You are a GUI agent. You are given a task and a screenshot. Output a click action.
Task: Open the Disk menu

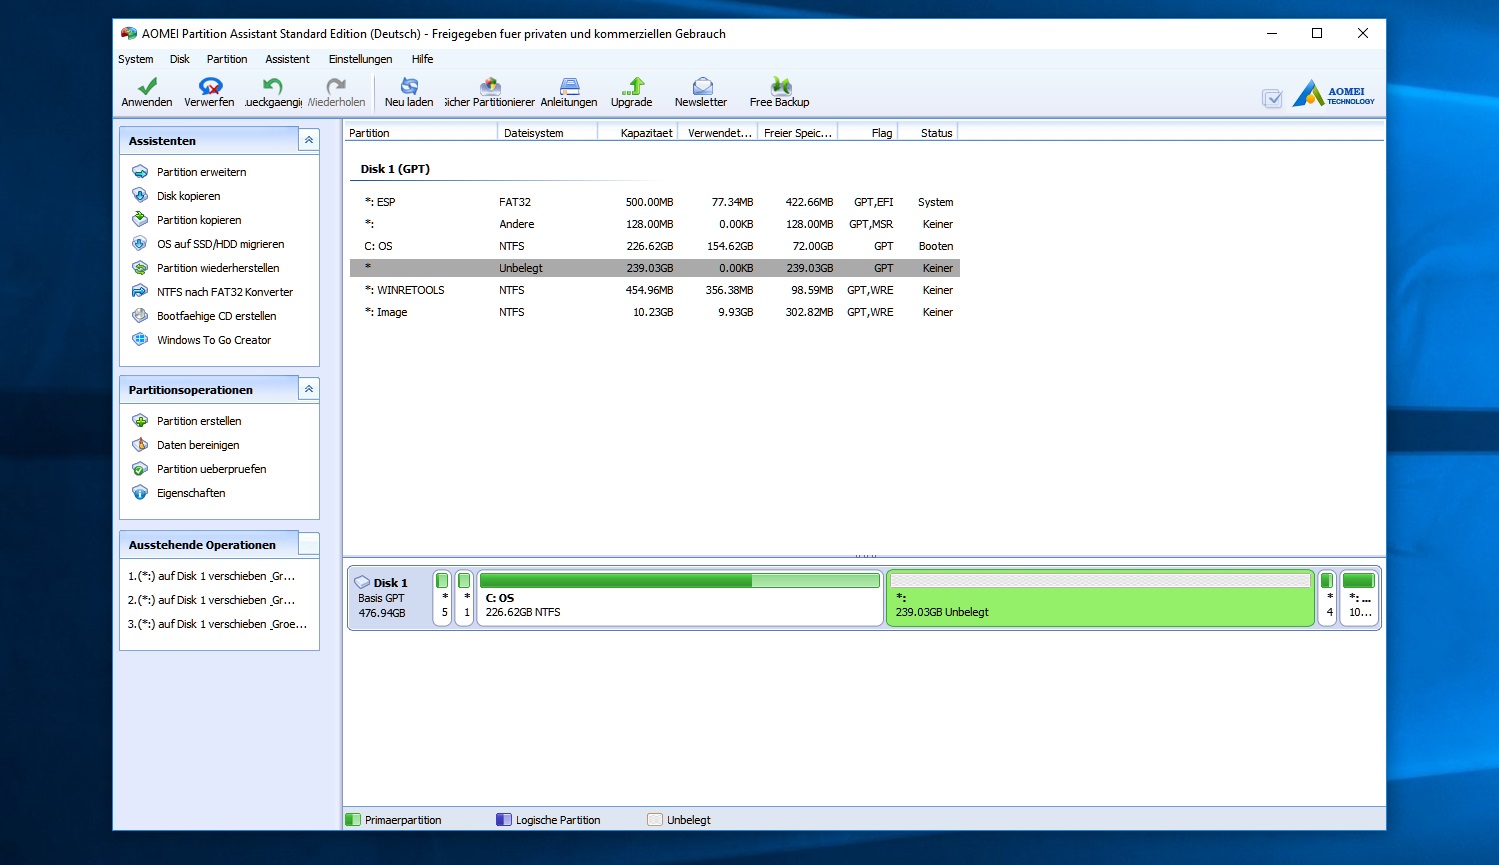pos(179,59)
